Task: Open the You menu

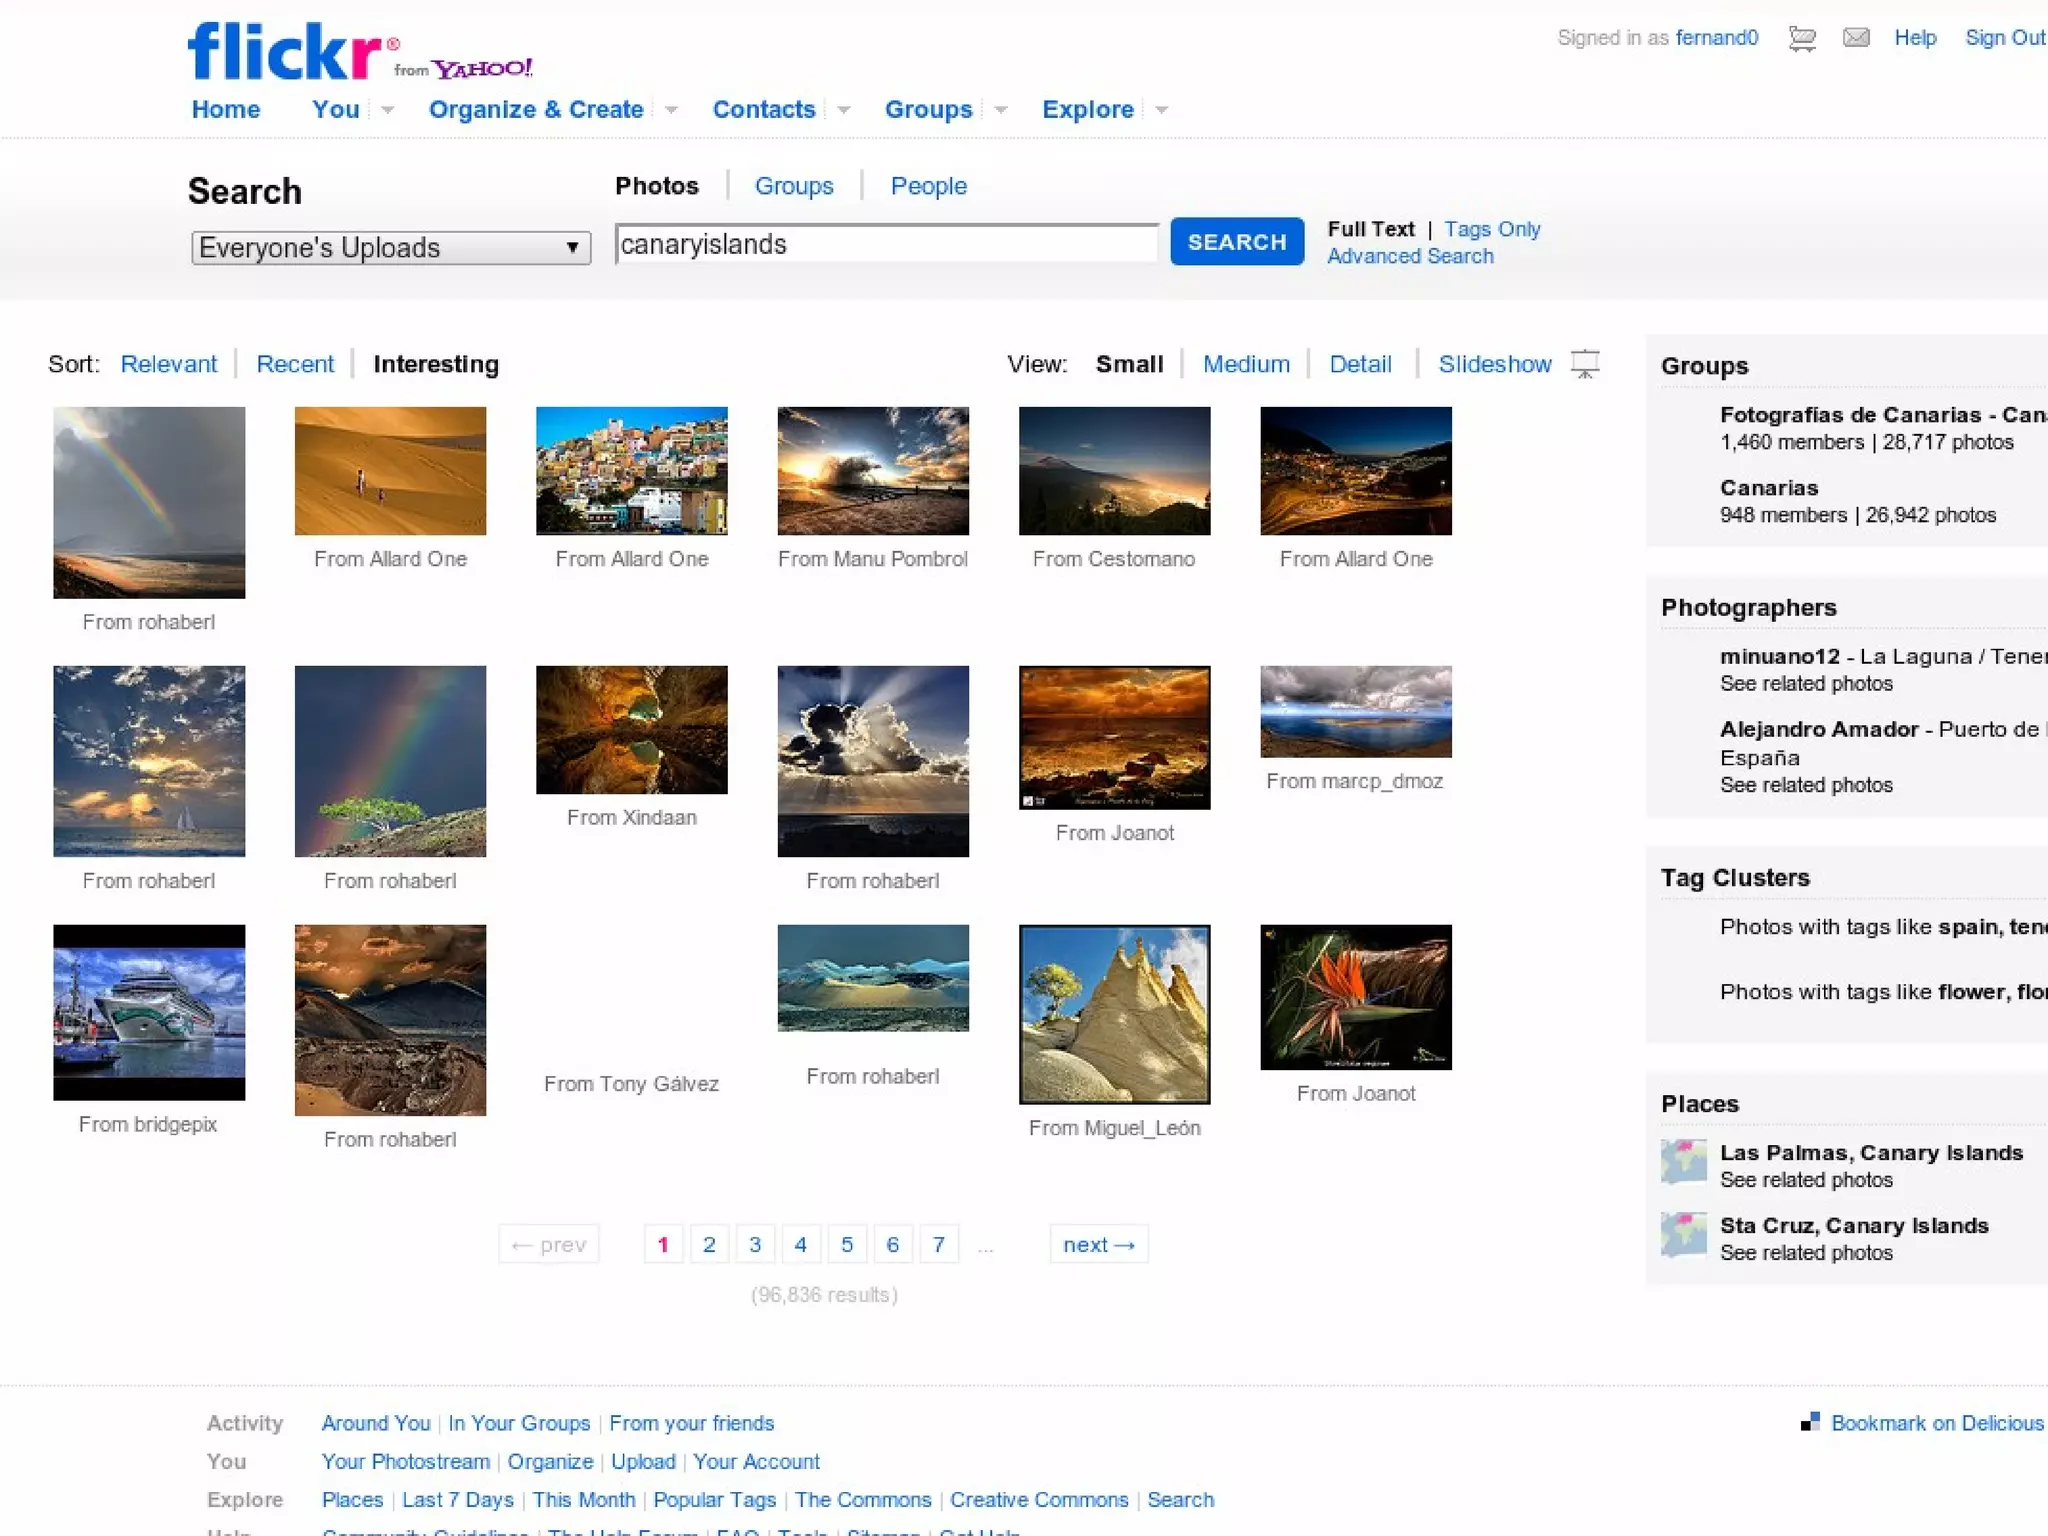Action: [x=336, y=109]
